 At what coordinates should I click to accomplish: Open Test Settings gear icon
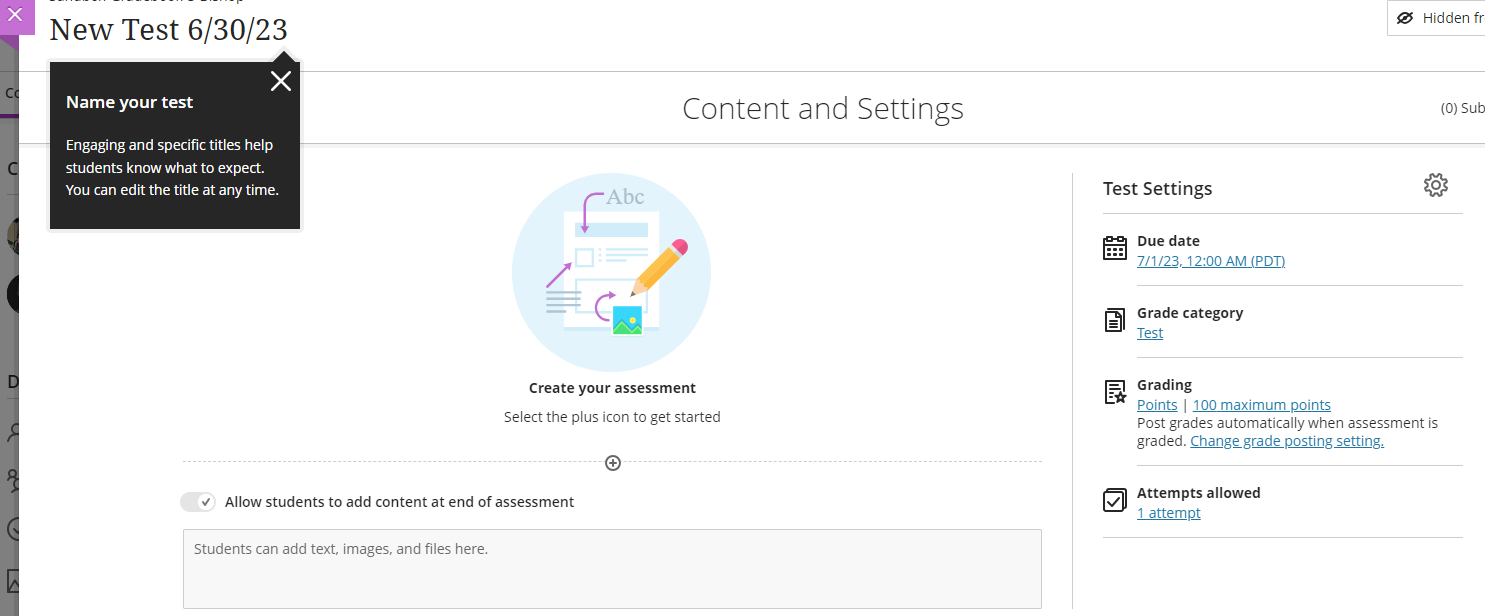point(1435,185)
